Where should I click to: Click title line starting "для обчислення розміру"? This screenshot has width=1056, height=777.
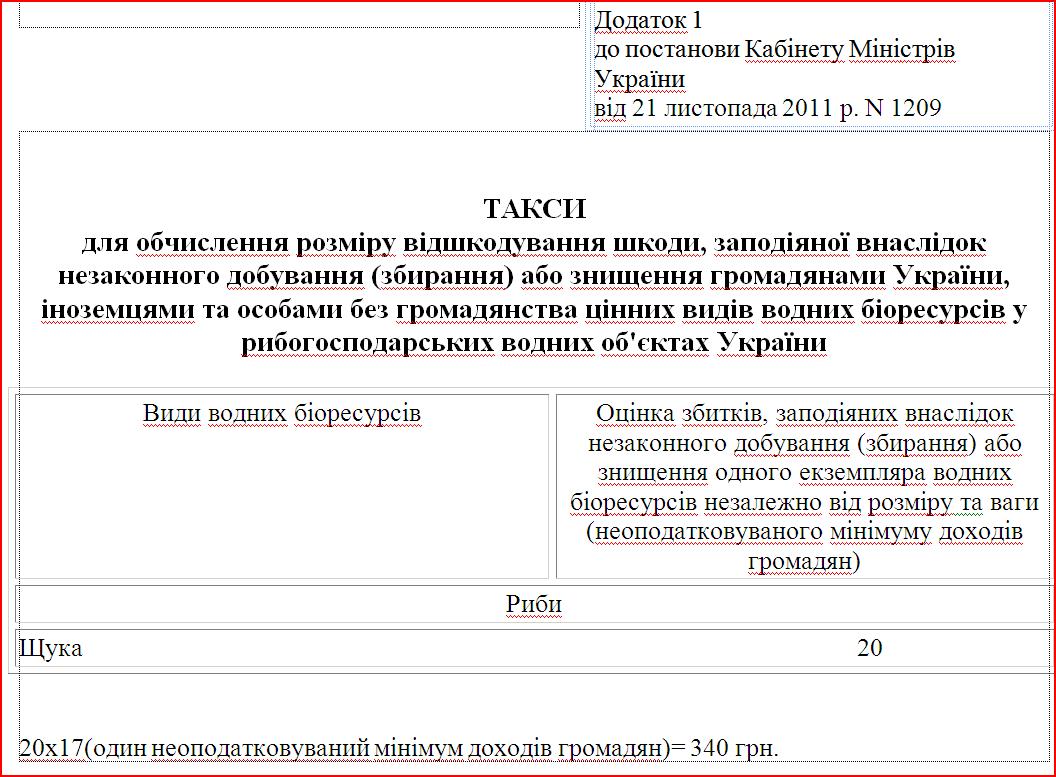coord(534,243)
